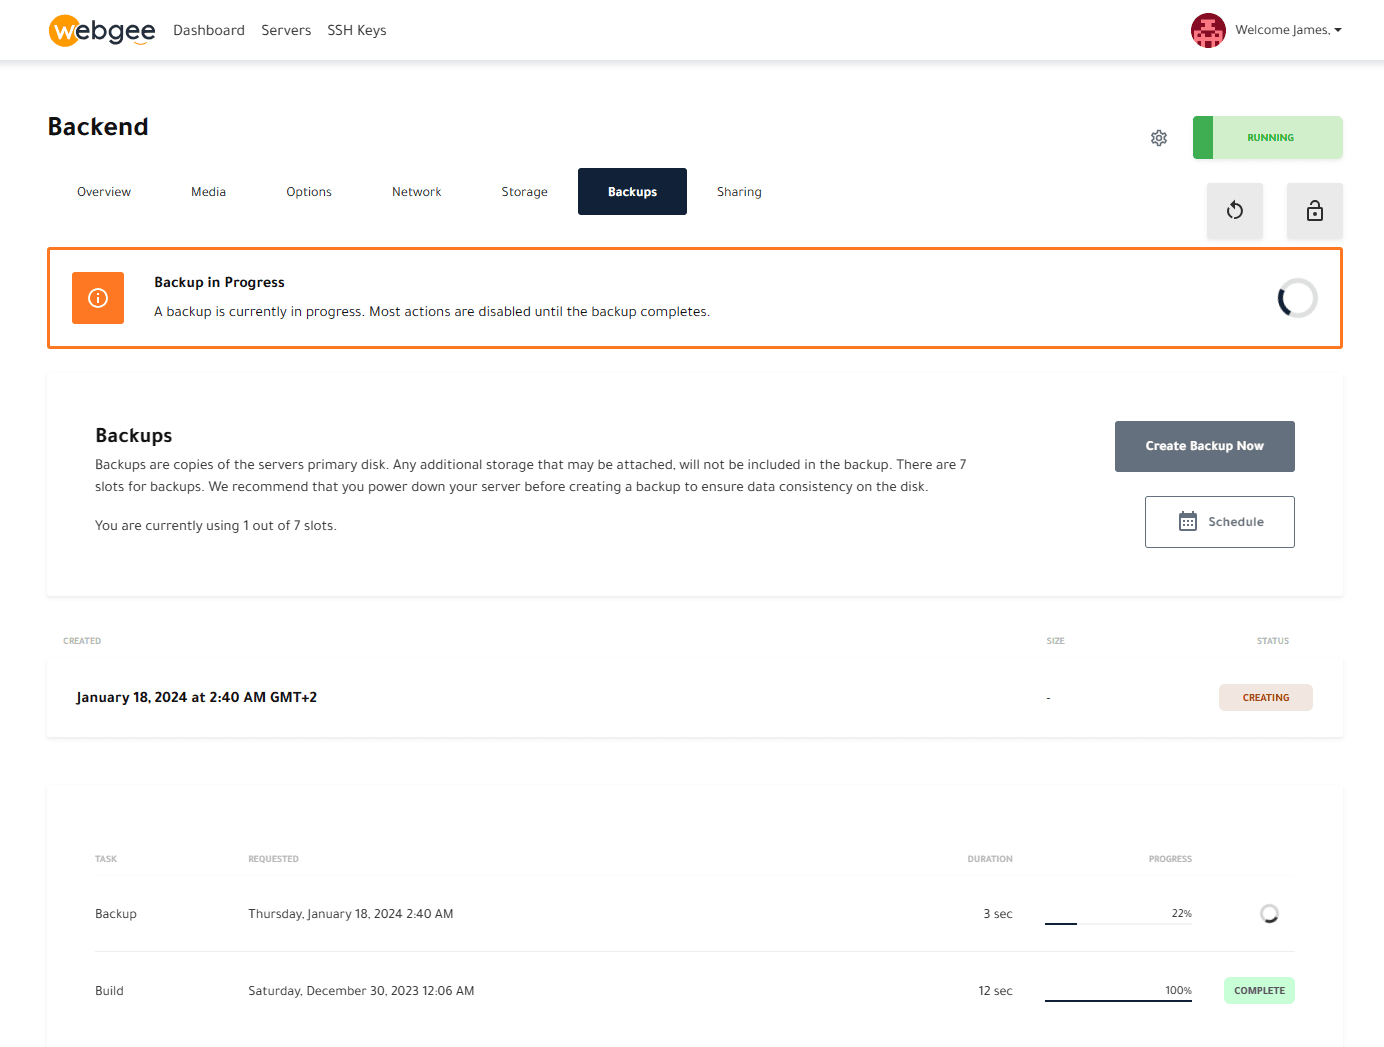Click the Backup task 22% progress bar
The height and width of the screenshot is (1047, 1384).
point(1118,923)
